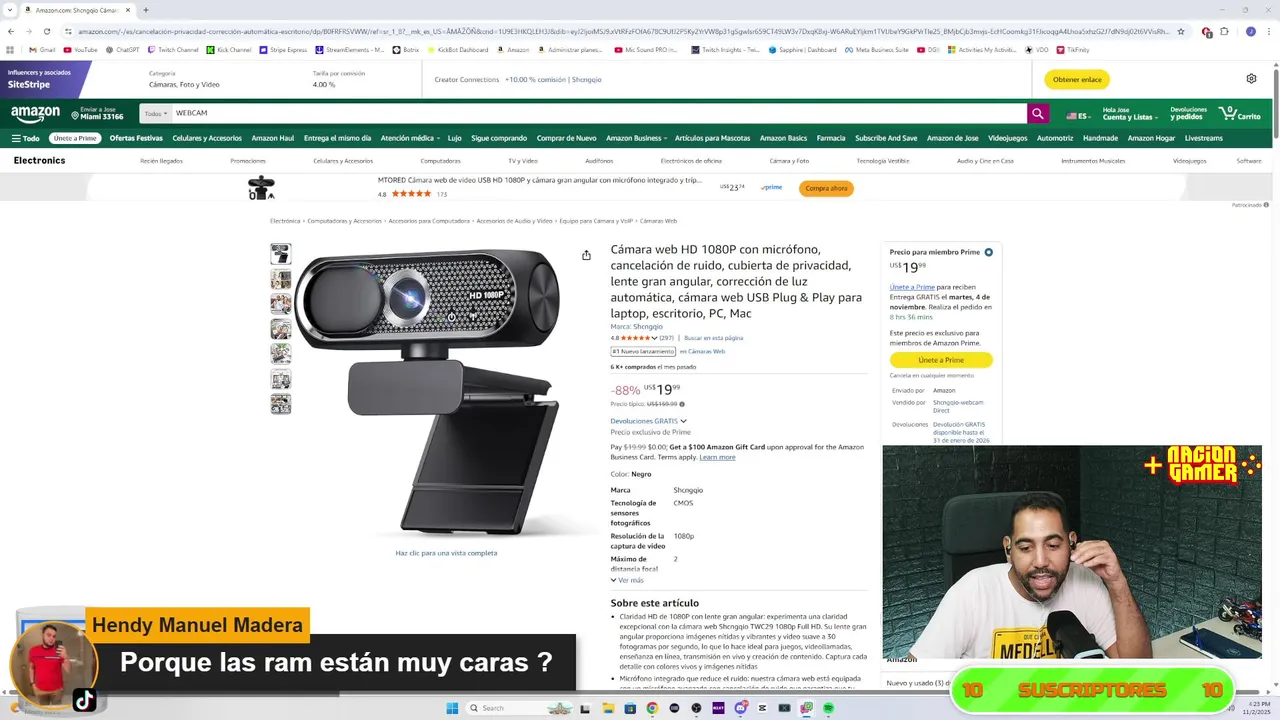
Task: Open File Explorer from the taskbar
Action: (608, 708)
